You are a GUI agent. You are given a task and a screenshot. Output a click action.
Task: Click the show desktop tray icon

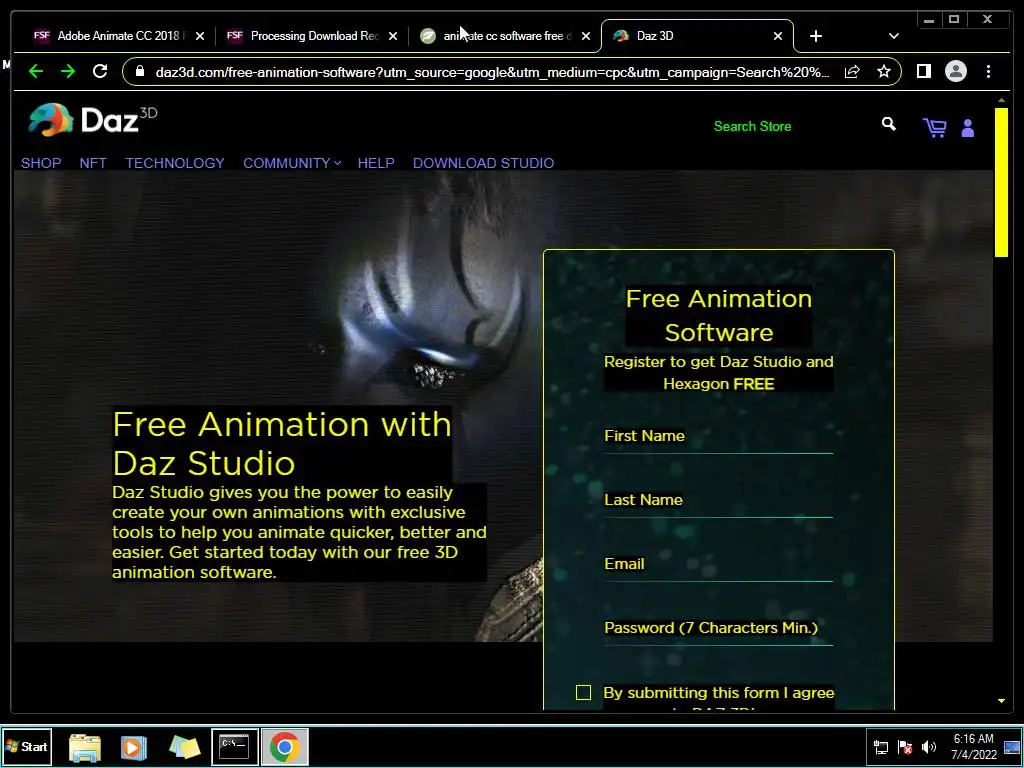(x=1012, y=747)
